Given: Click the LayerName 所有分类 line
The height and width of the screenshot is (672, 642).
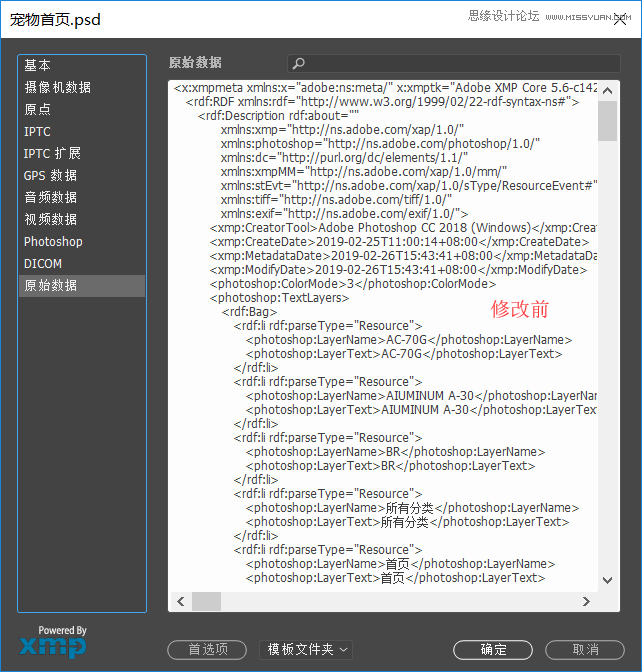Looking at the screenshot, I should (x=412, y=508).
